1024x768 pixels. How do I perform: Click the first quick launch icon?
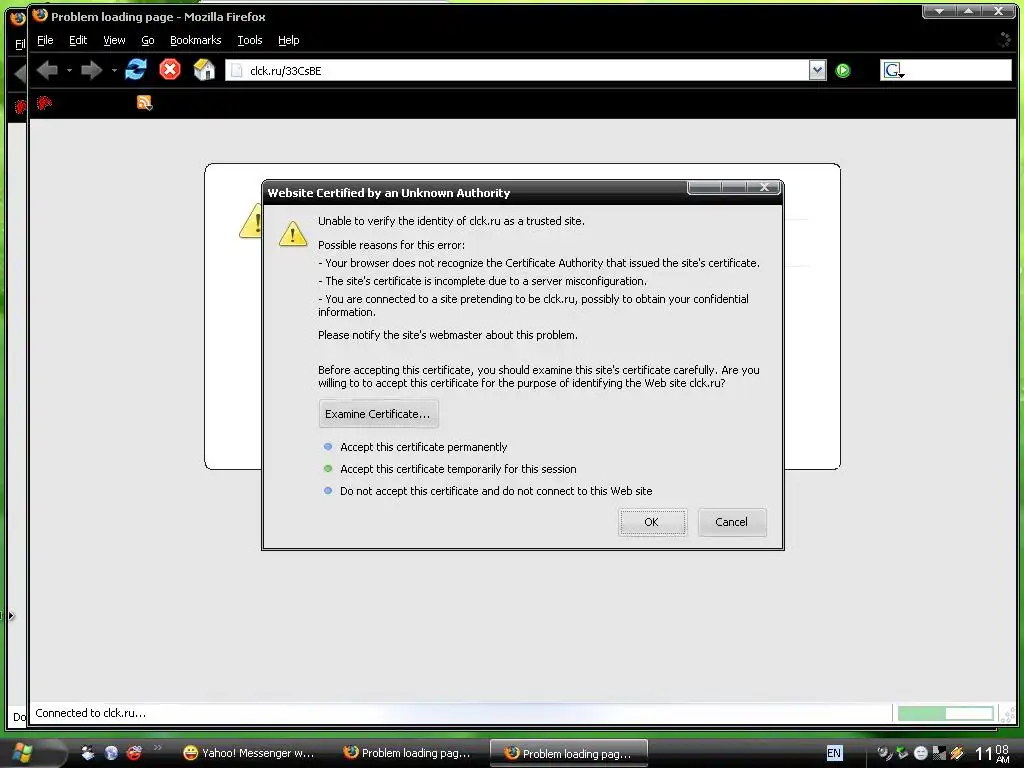[88, 753]
